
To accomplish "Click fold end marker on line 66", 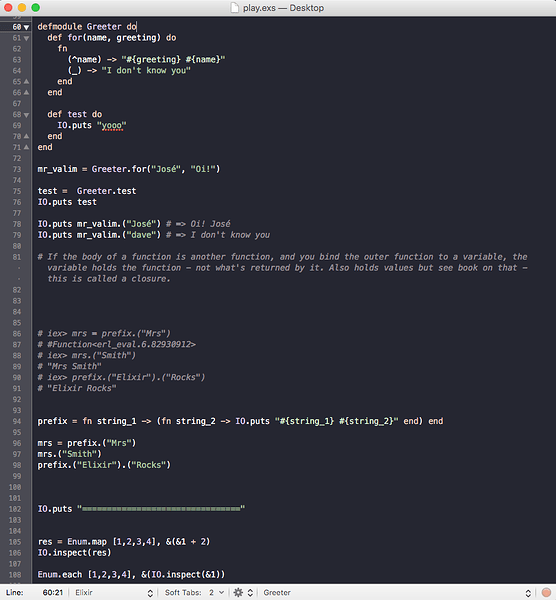I will [26, 93].
